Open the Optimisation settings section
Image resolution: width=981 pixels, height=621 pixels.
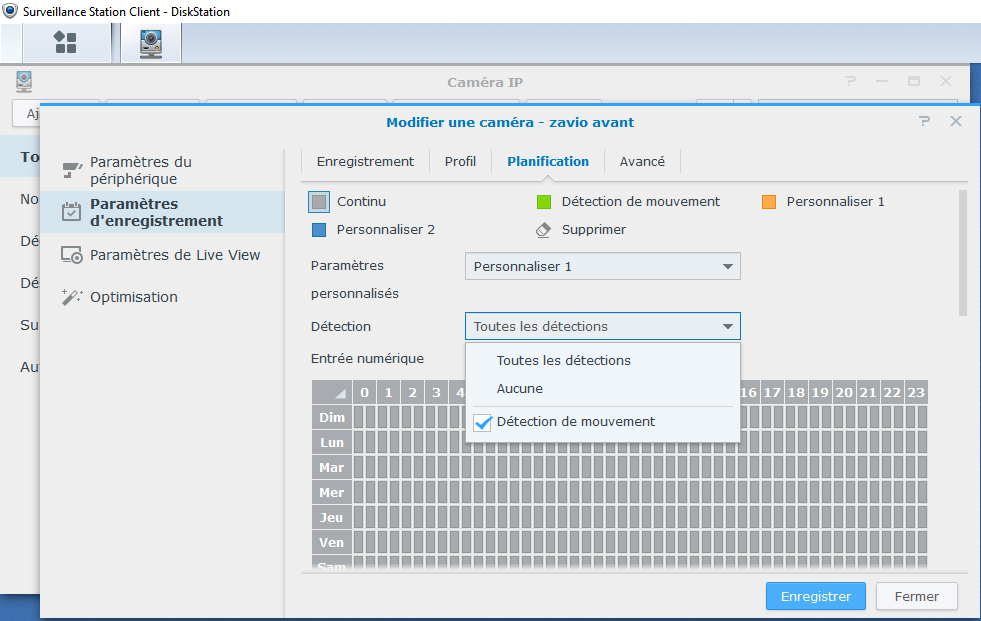133,297
